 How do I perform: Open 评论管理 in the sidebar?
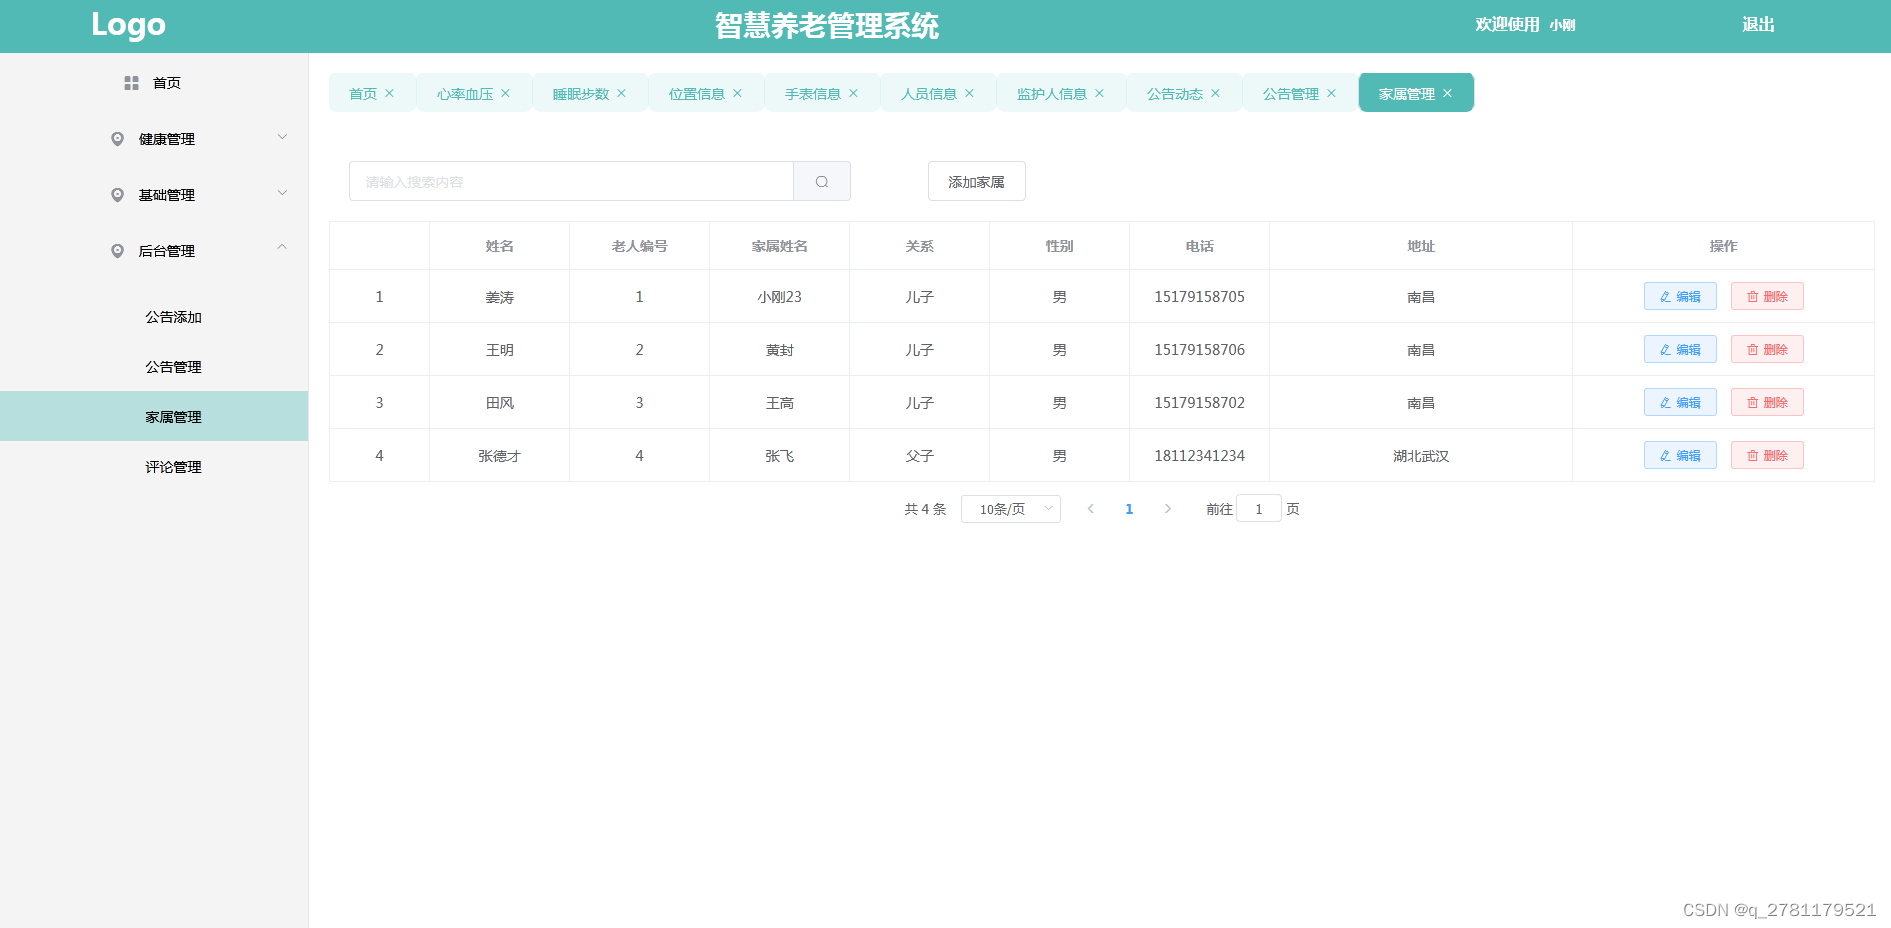click(154, 467)
